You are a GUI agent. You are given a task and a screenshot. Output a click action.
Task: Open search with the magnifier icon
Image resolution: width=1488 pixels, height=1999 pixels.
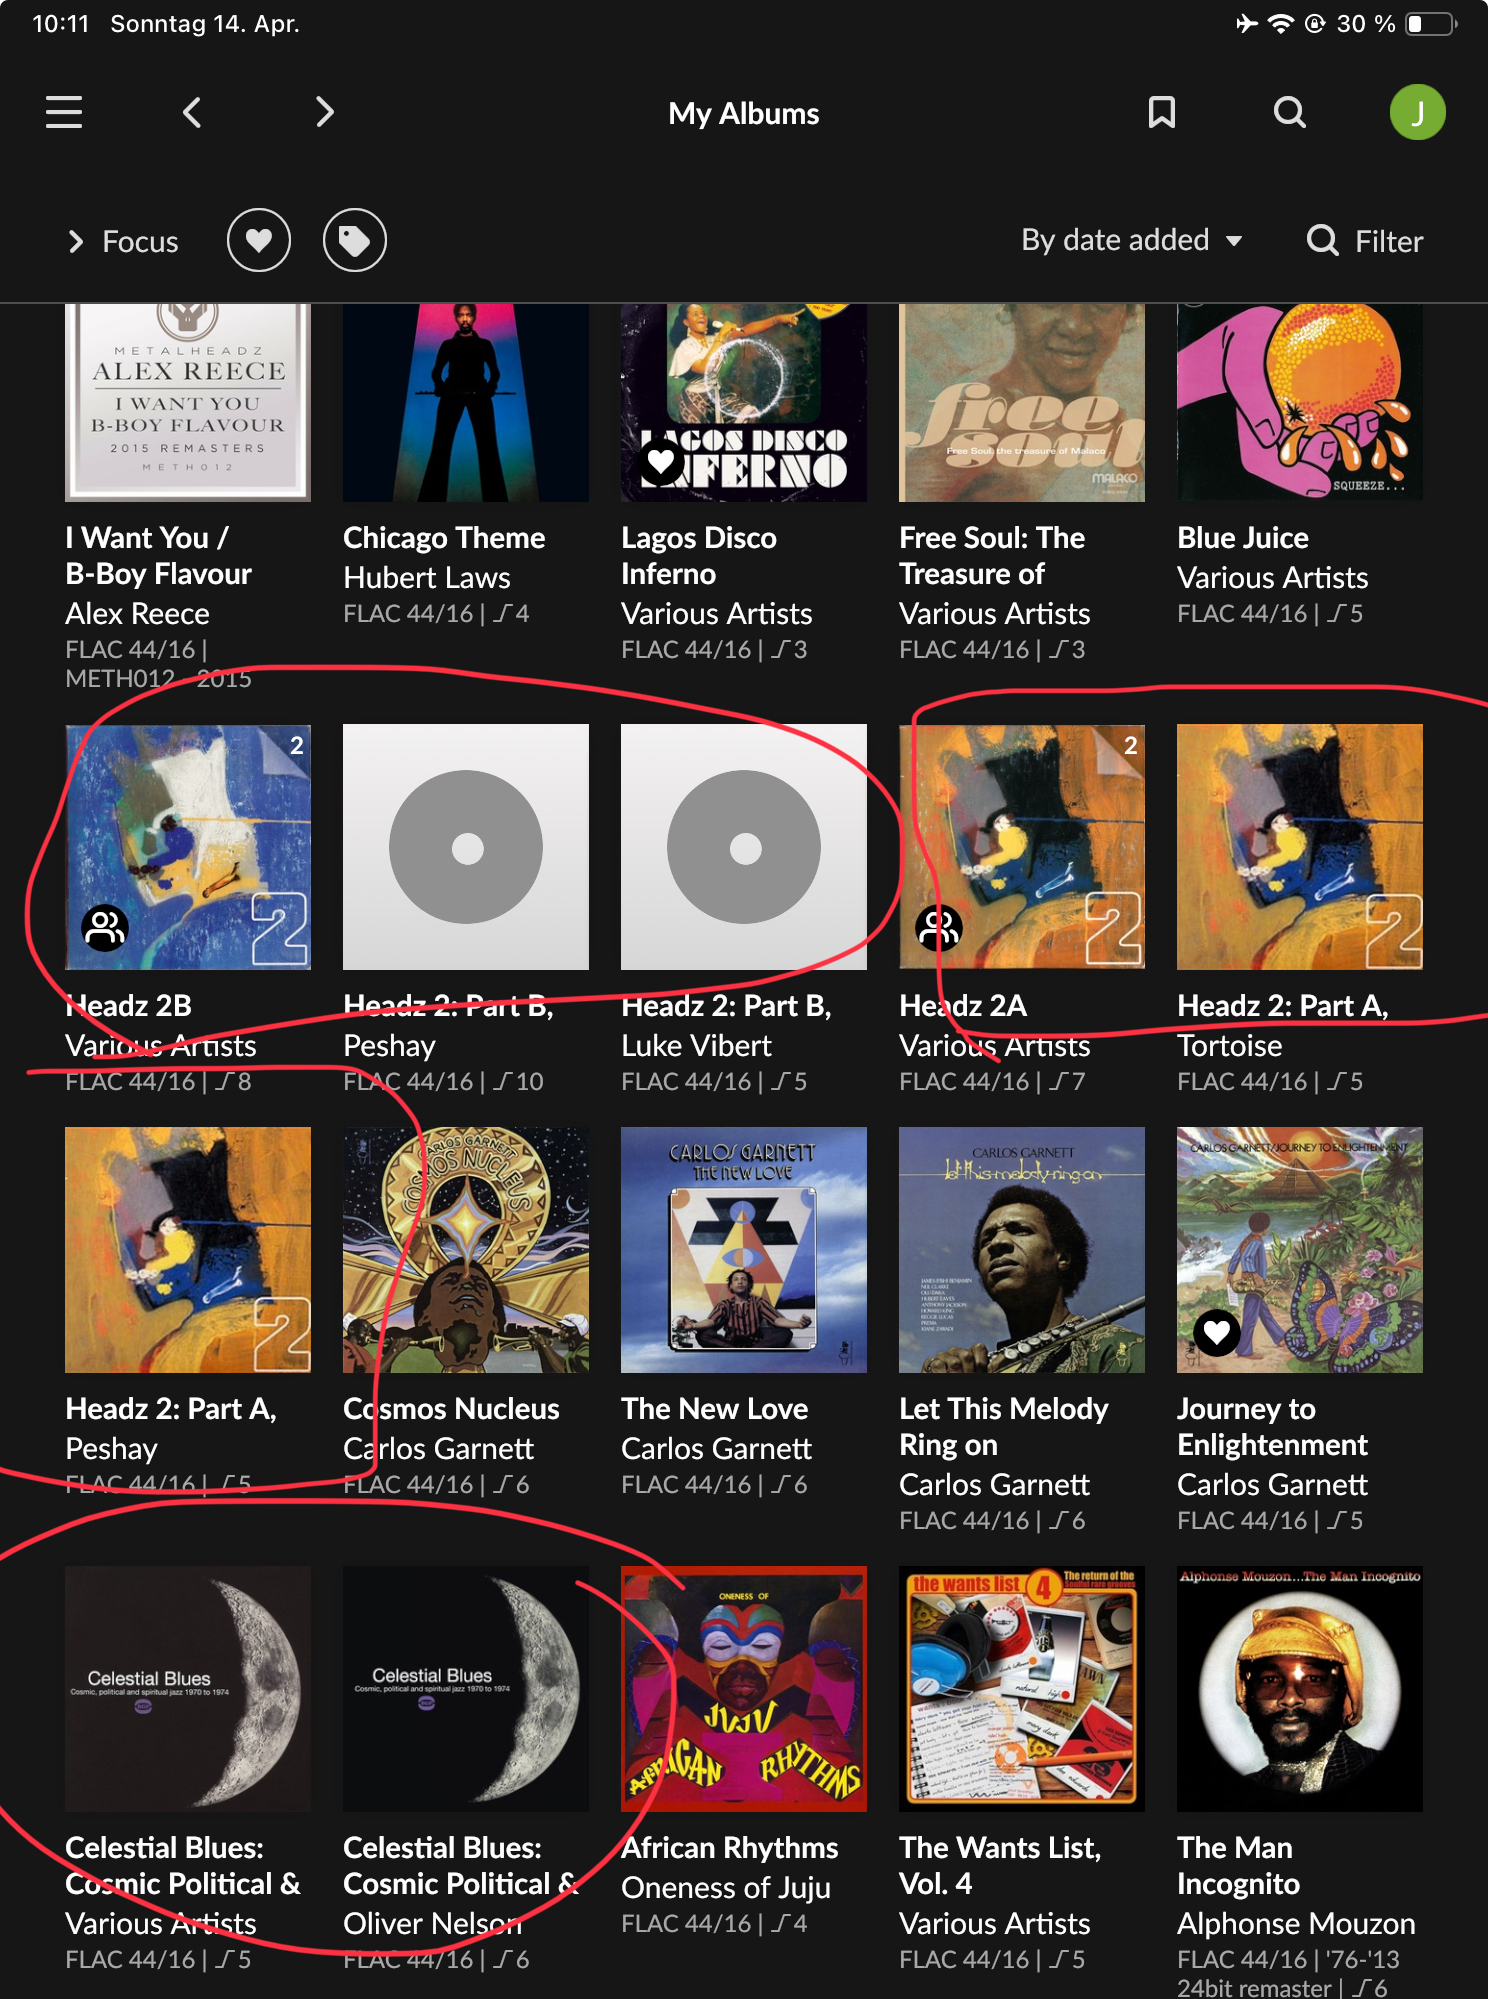pyautogui.click(x=1290, y=112)
